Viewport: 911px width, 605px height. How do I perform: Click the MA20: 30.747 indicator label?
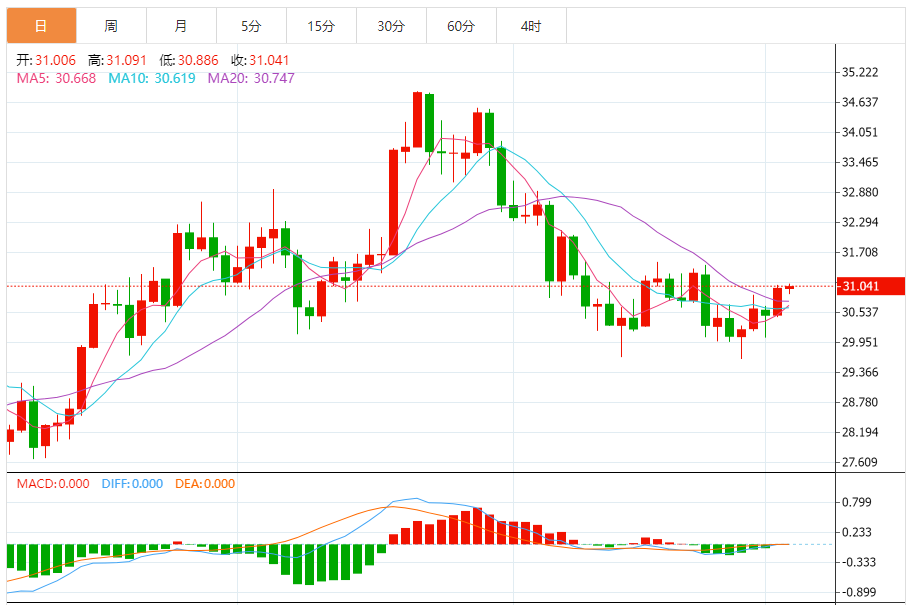pos(251,78)
